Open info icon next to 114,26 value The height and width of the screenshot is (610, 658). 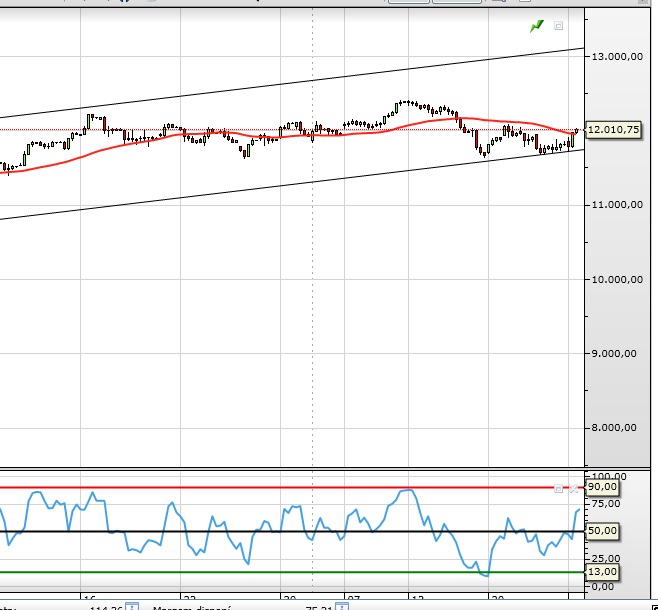132,607
